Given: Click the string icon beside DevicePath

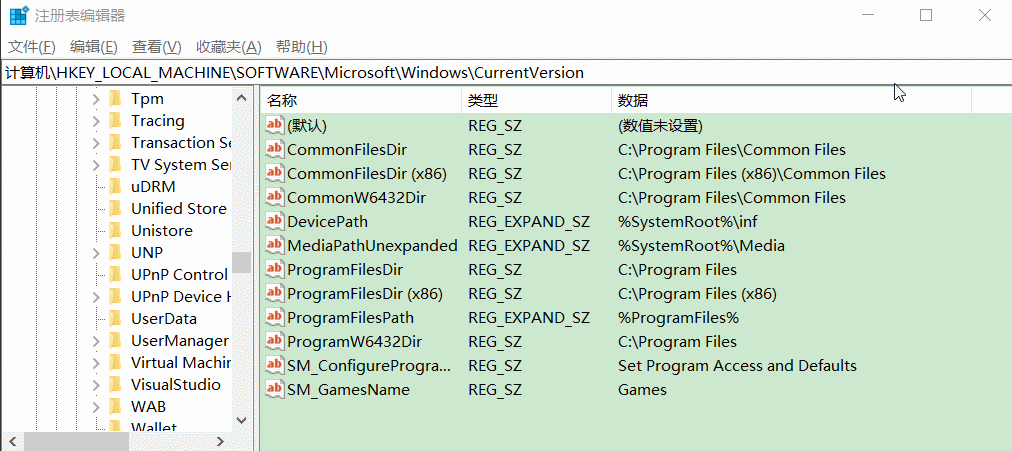Looking at the screenshot, I should 275,222.
